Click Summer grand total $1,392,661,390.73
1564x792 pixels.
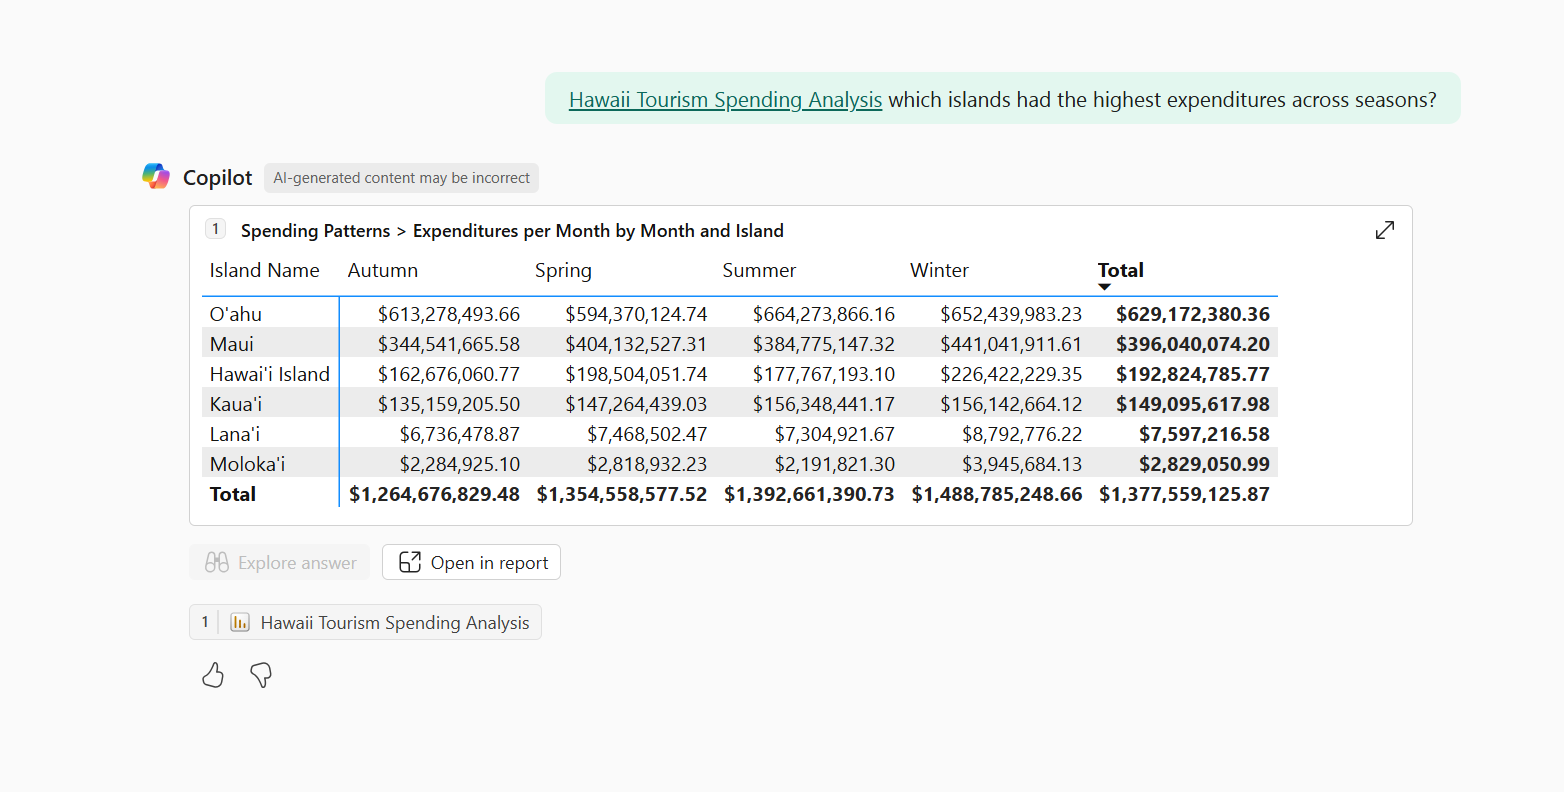click(810, 494)
